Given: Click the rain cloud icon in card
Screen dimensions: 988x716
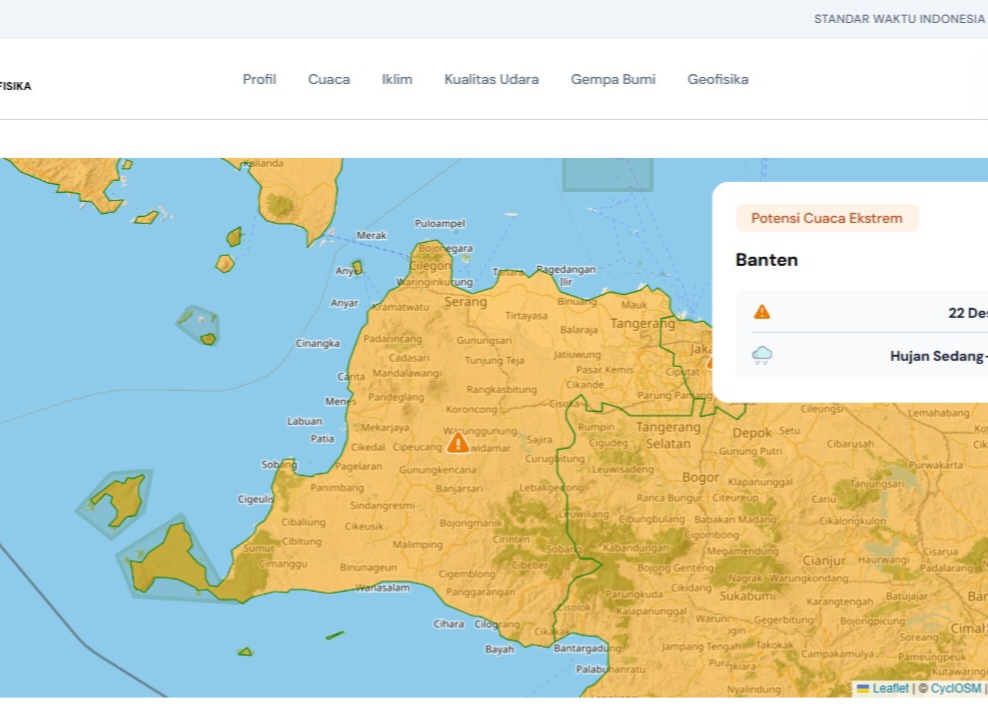Looking at the screenshot, I should 762,356.
